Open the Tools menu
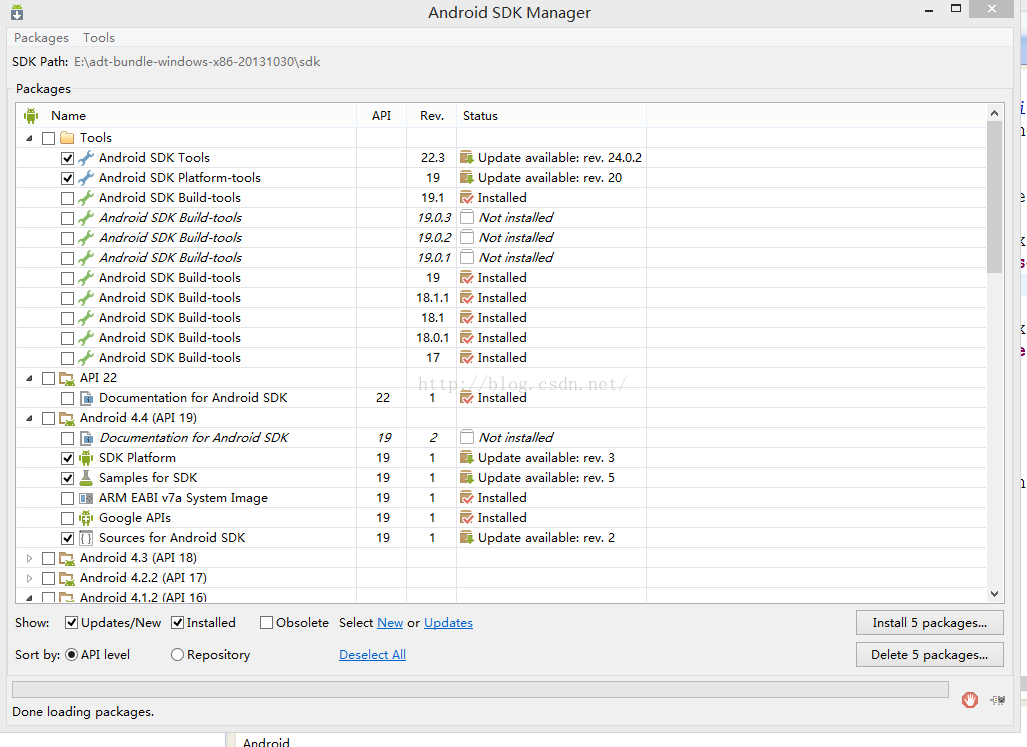 pyautogui.click(x=99, y=37)
